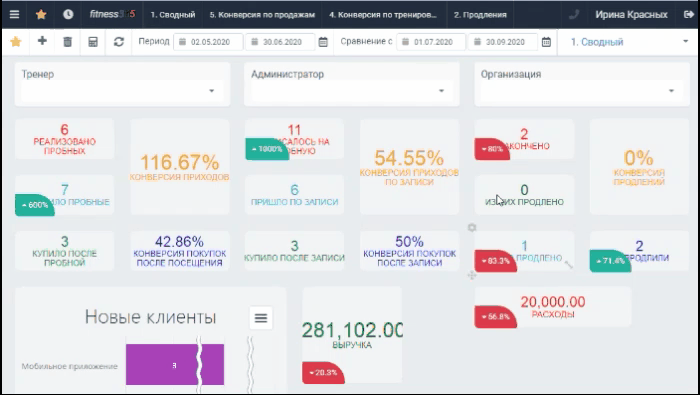Click the yellow star in the toolbar
Screen dimensions: 700x395
tap(16, 42)
